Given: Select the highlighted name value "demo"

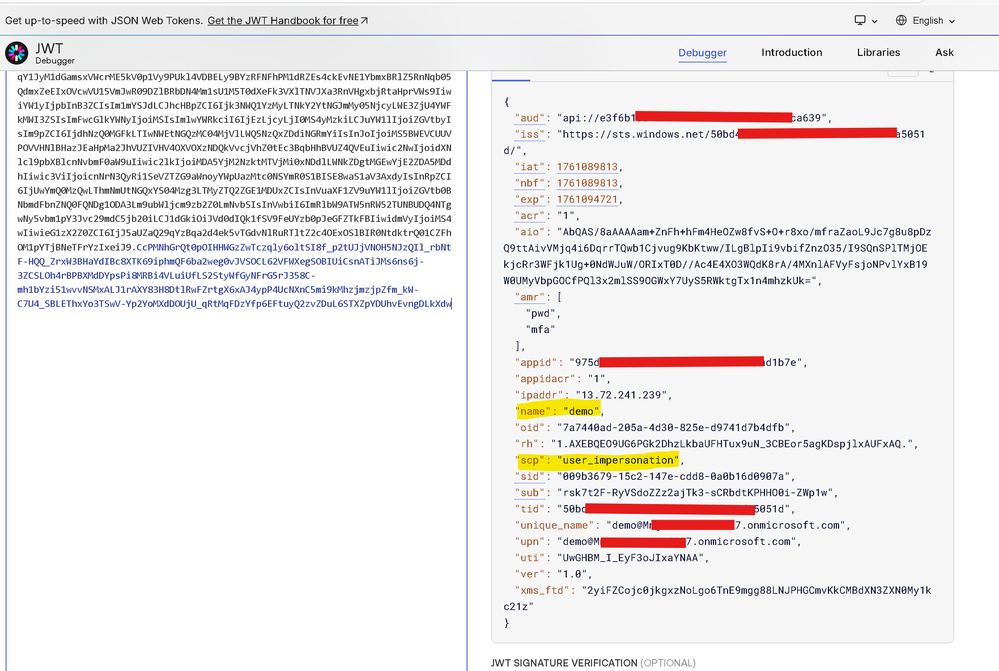Looking at the screenshot, I should (x=581, y=411).
